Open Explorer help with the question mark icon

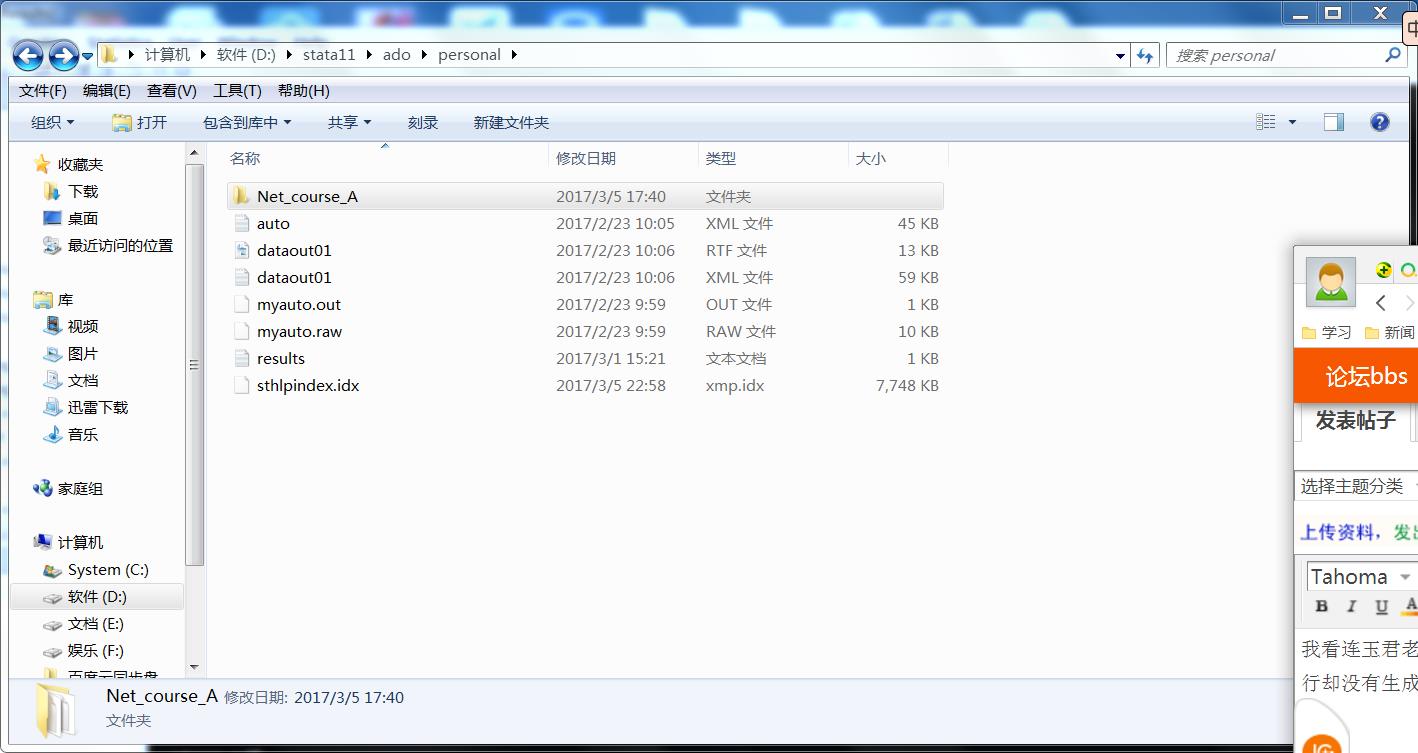point(1380,122)
